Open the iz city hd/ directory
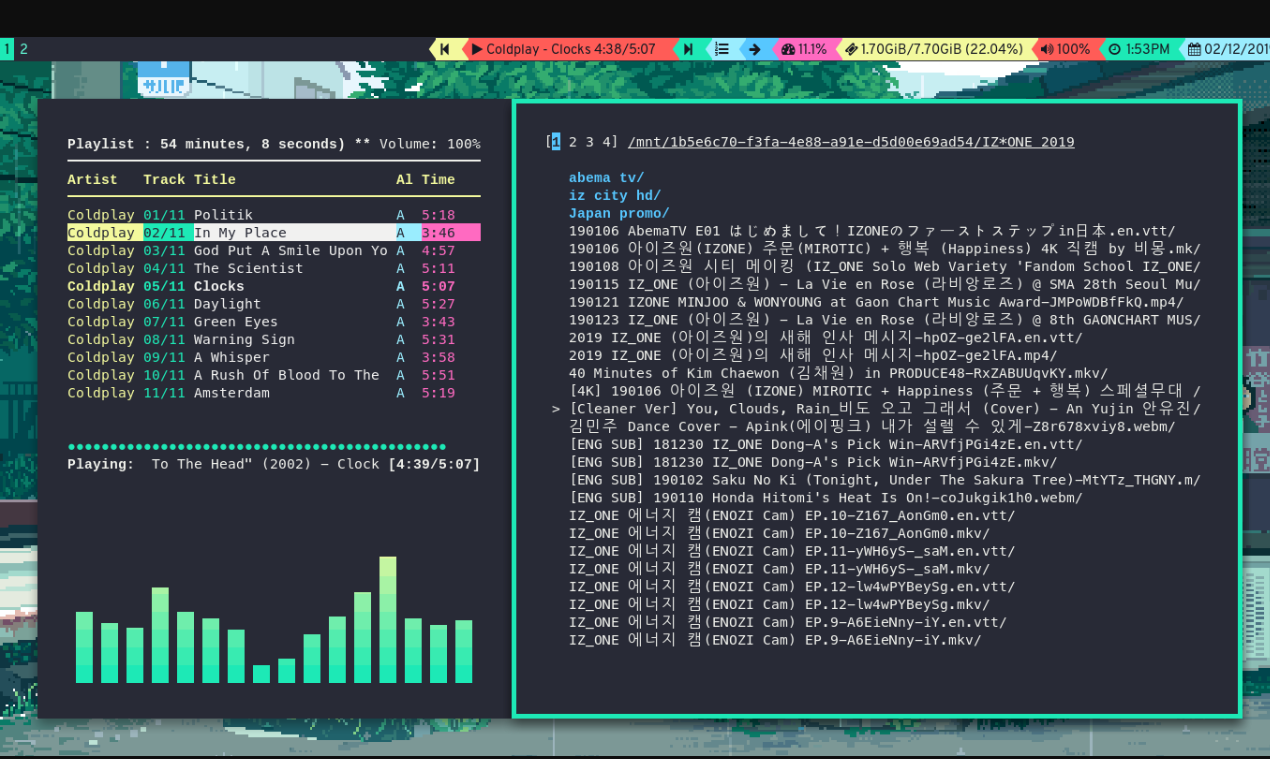 tap(615, 196)
